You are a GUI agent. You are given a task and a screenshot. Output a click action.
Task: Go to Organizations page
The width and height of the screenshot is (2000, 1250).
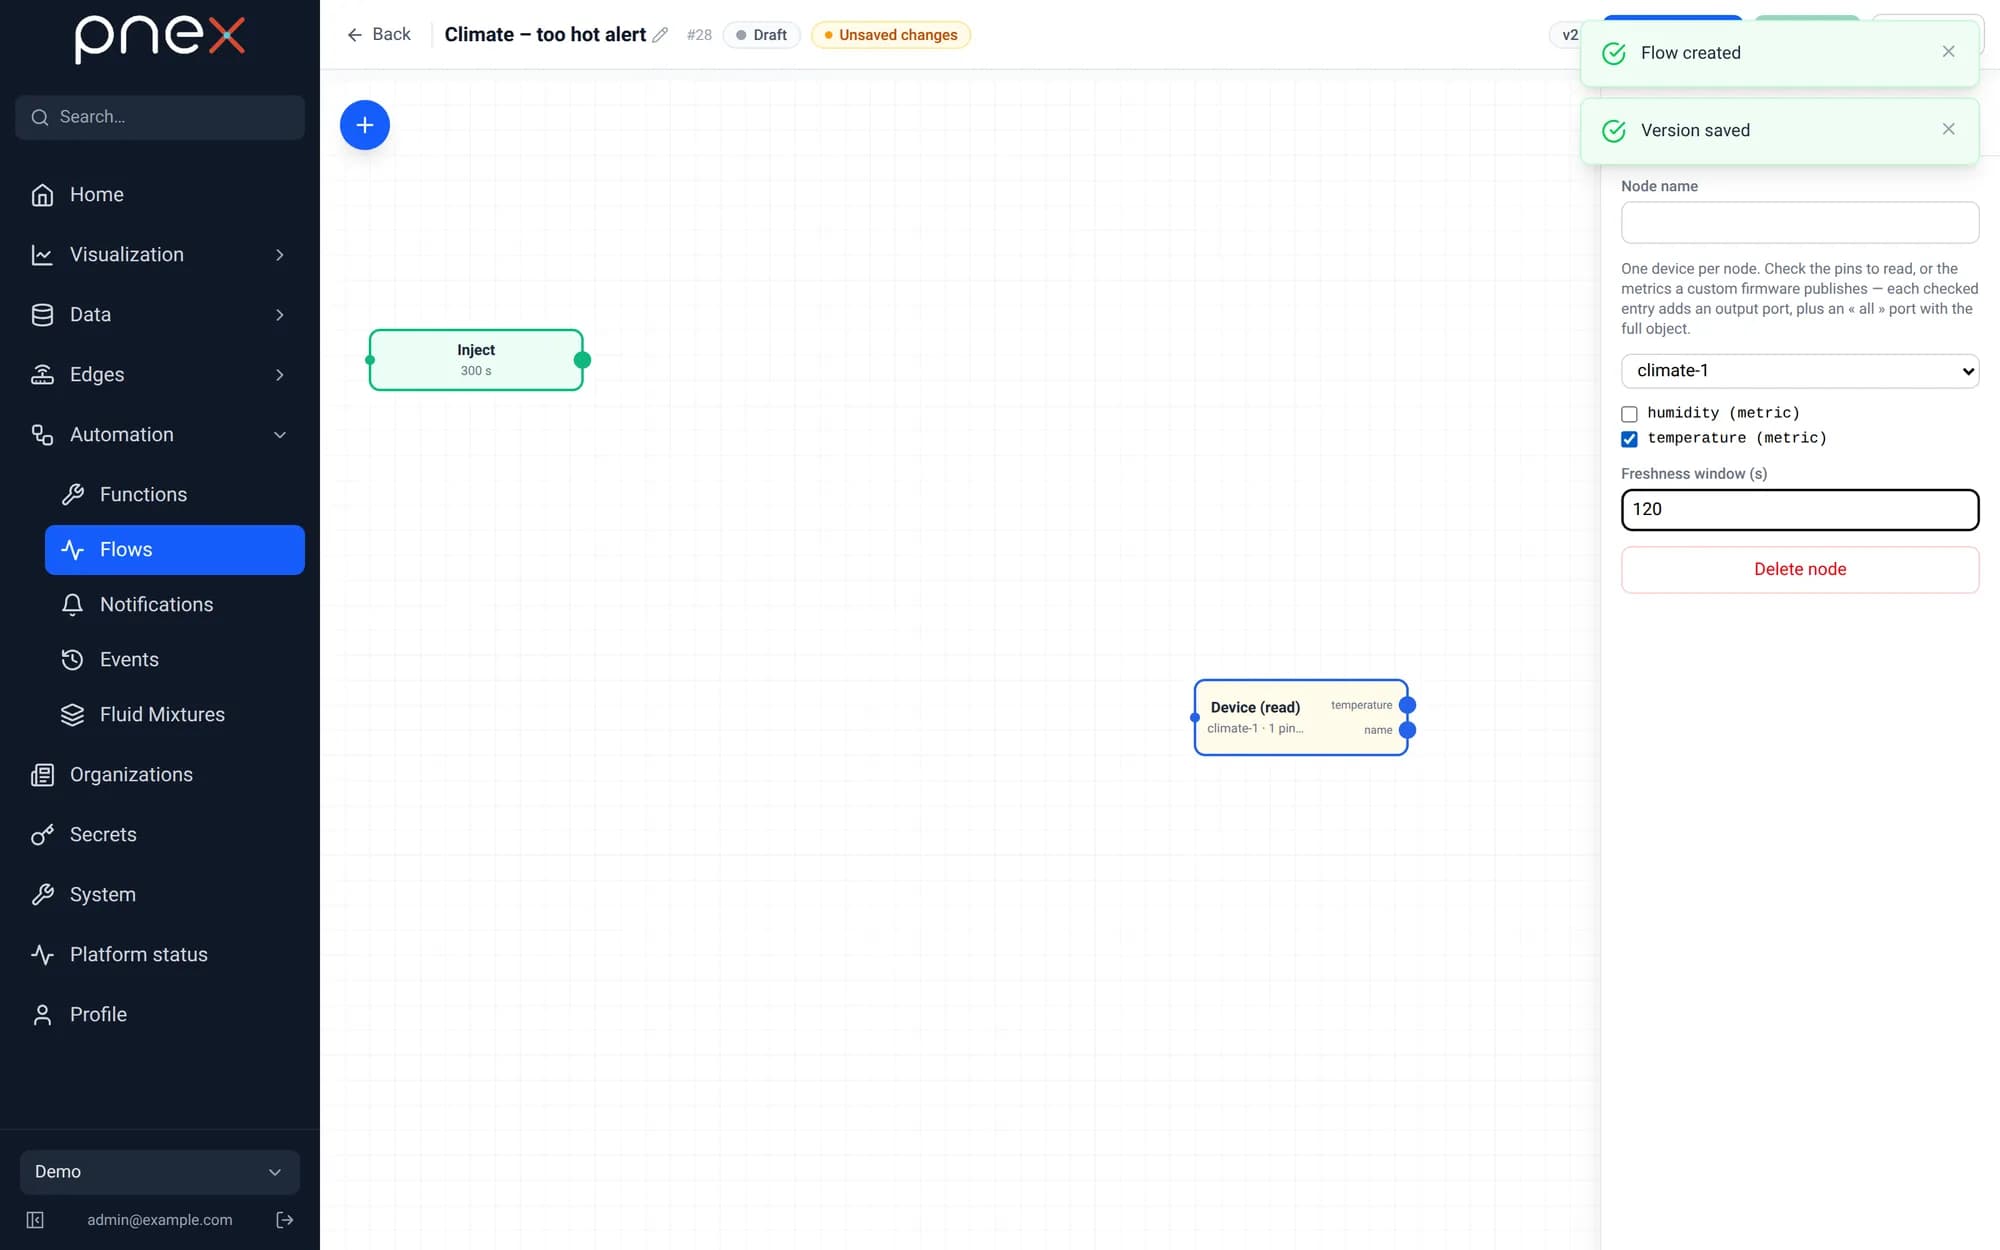pos(160,775)
